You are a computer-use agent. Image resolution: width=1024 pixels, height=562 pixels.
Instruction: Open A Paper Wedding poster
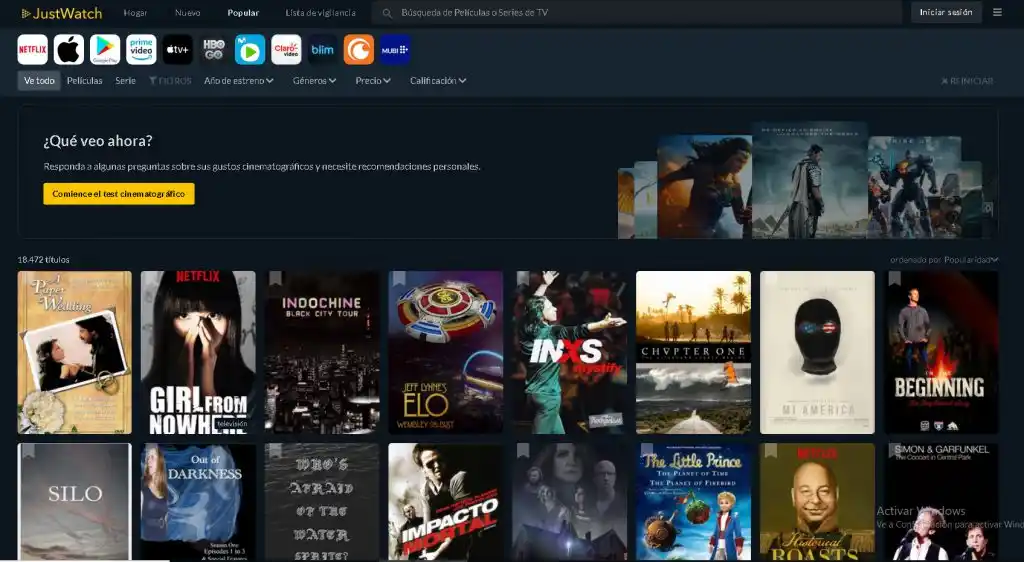74,352
